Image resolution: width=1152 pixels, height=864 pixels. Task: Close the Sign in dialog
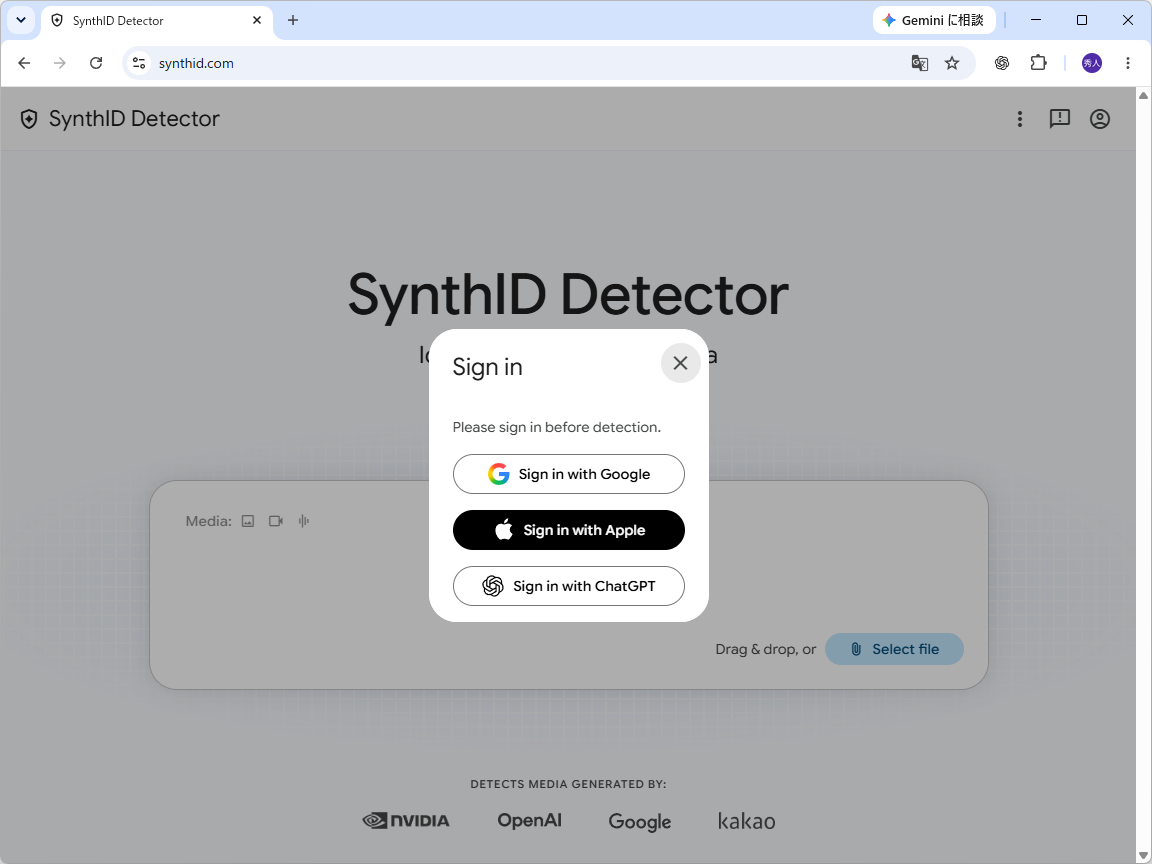click(680, 363)
